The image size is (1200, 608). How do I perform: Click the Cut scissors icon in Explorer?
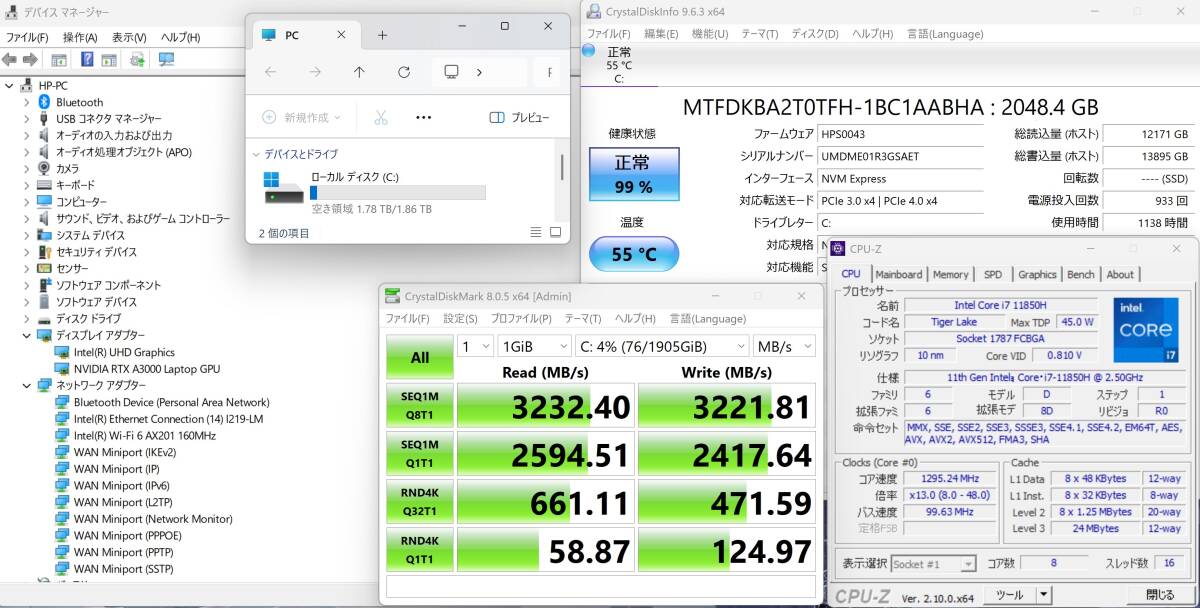point(381,117)
